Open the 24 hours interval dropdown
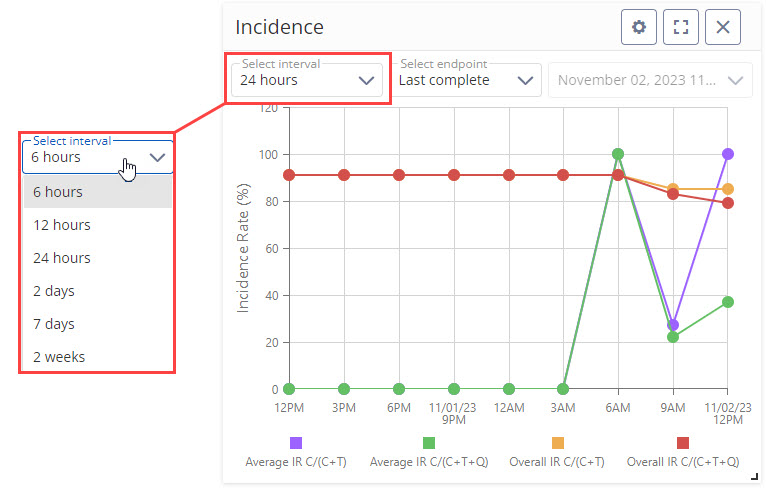 coord(306,80)
